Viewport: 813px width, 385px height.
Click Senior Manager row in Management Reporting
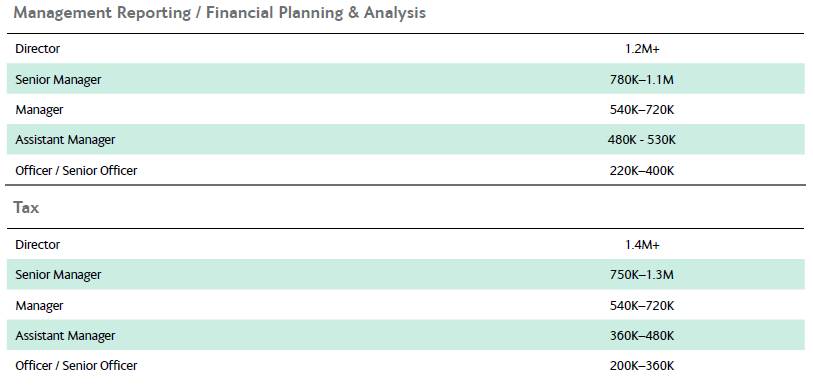(x=405, y=79)
